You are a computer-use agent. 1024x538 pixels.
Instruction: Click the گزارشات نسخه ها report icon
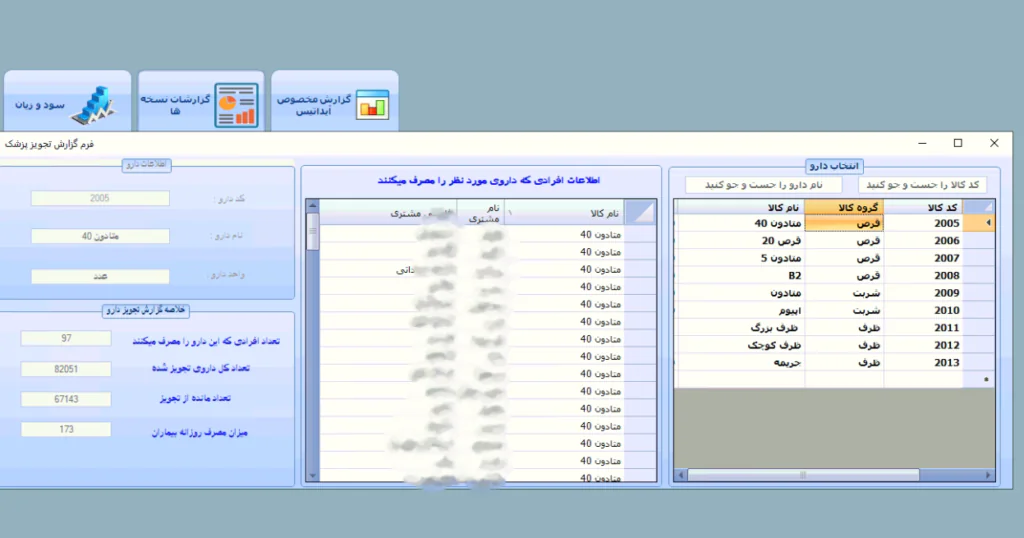click(236, 105)
